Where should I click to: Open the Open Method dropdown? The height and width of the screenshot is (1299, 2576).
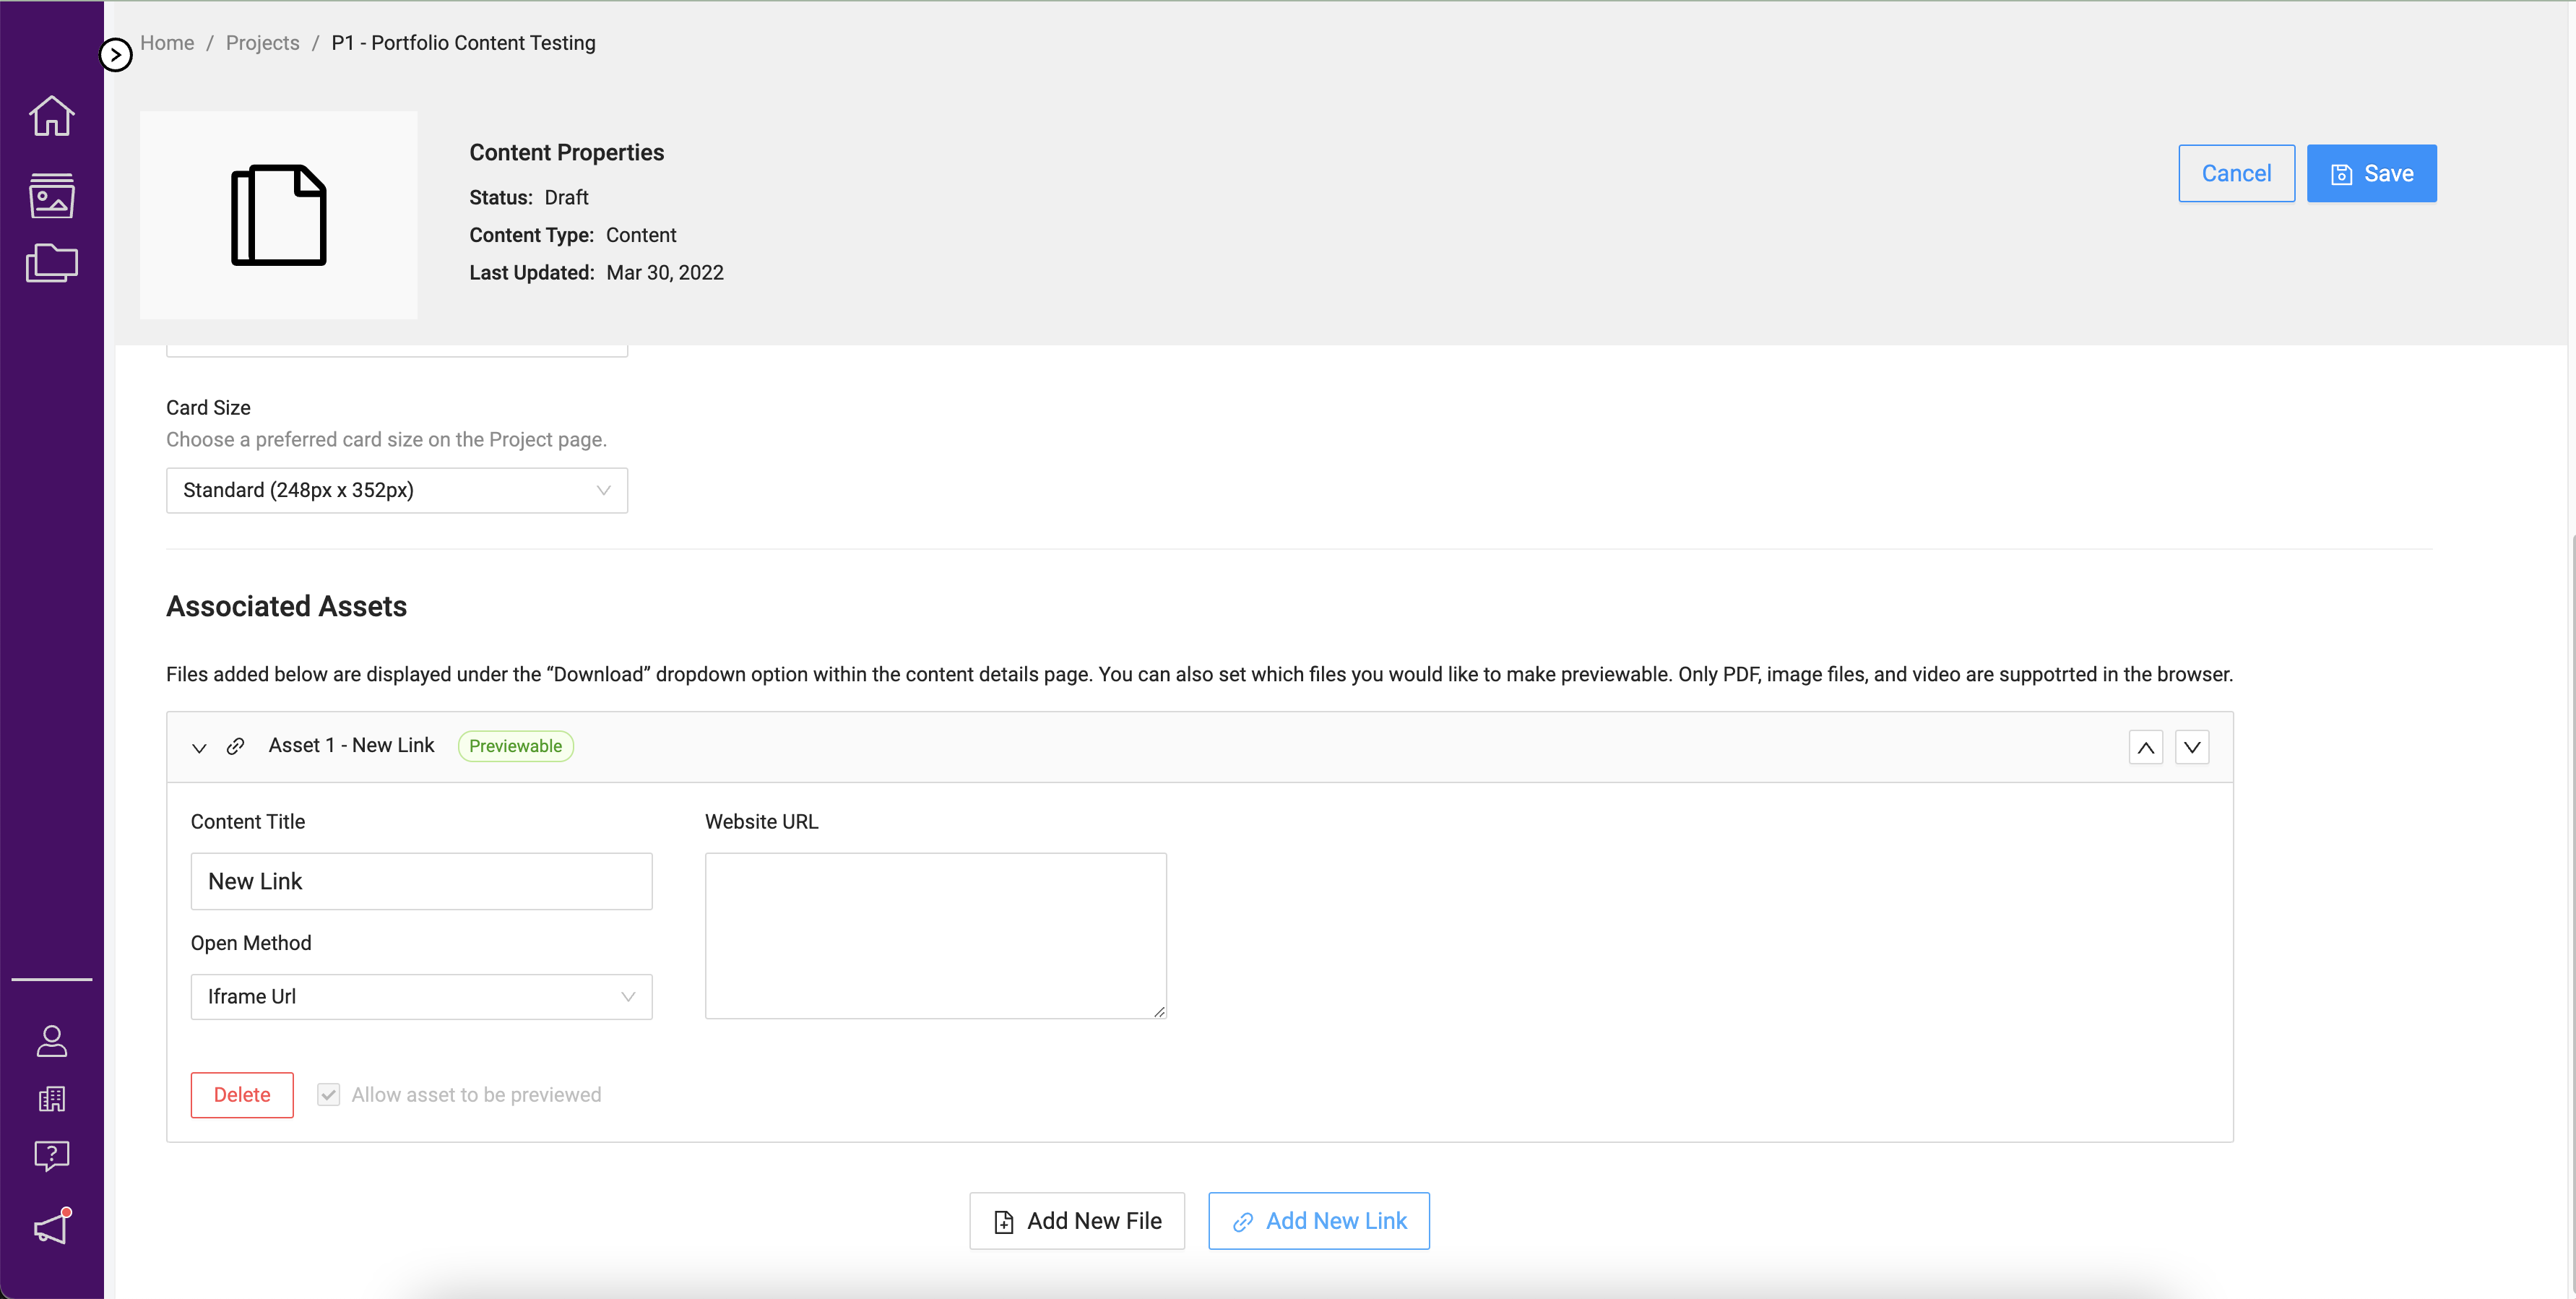pos(421,996)
